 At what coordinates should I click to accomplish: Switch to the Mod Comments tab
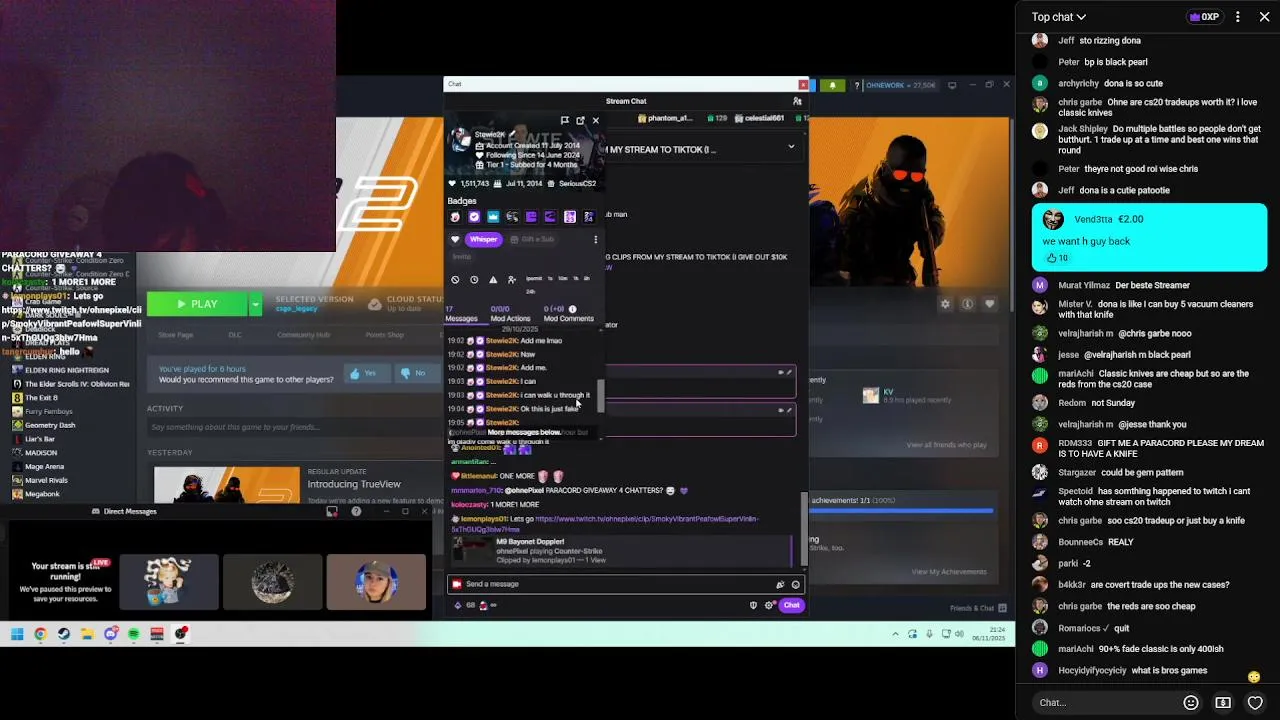[568, 314]
